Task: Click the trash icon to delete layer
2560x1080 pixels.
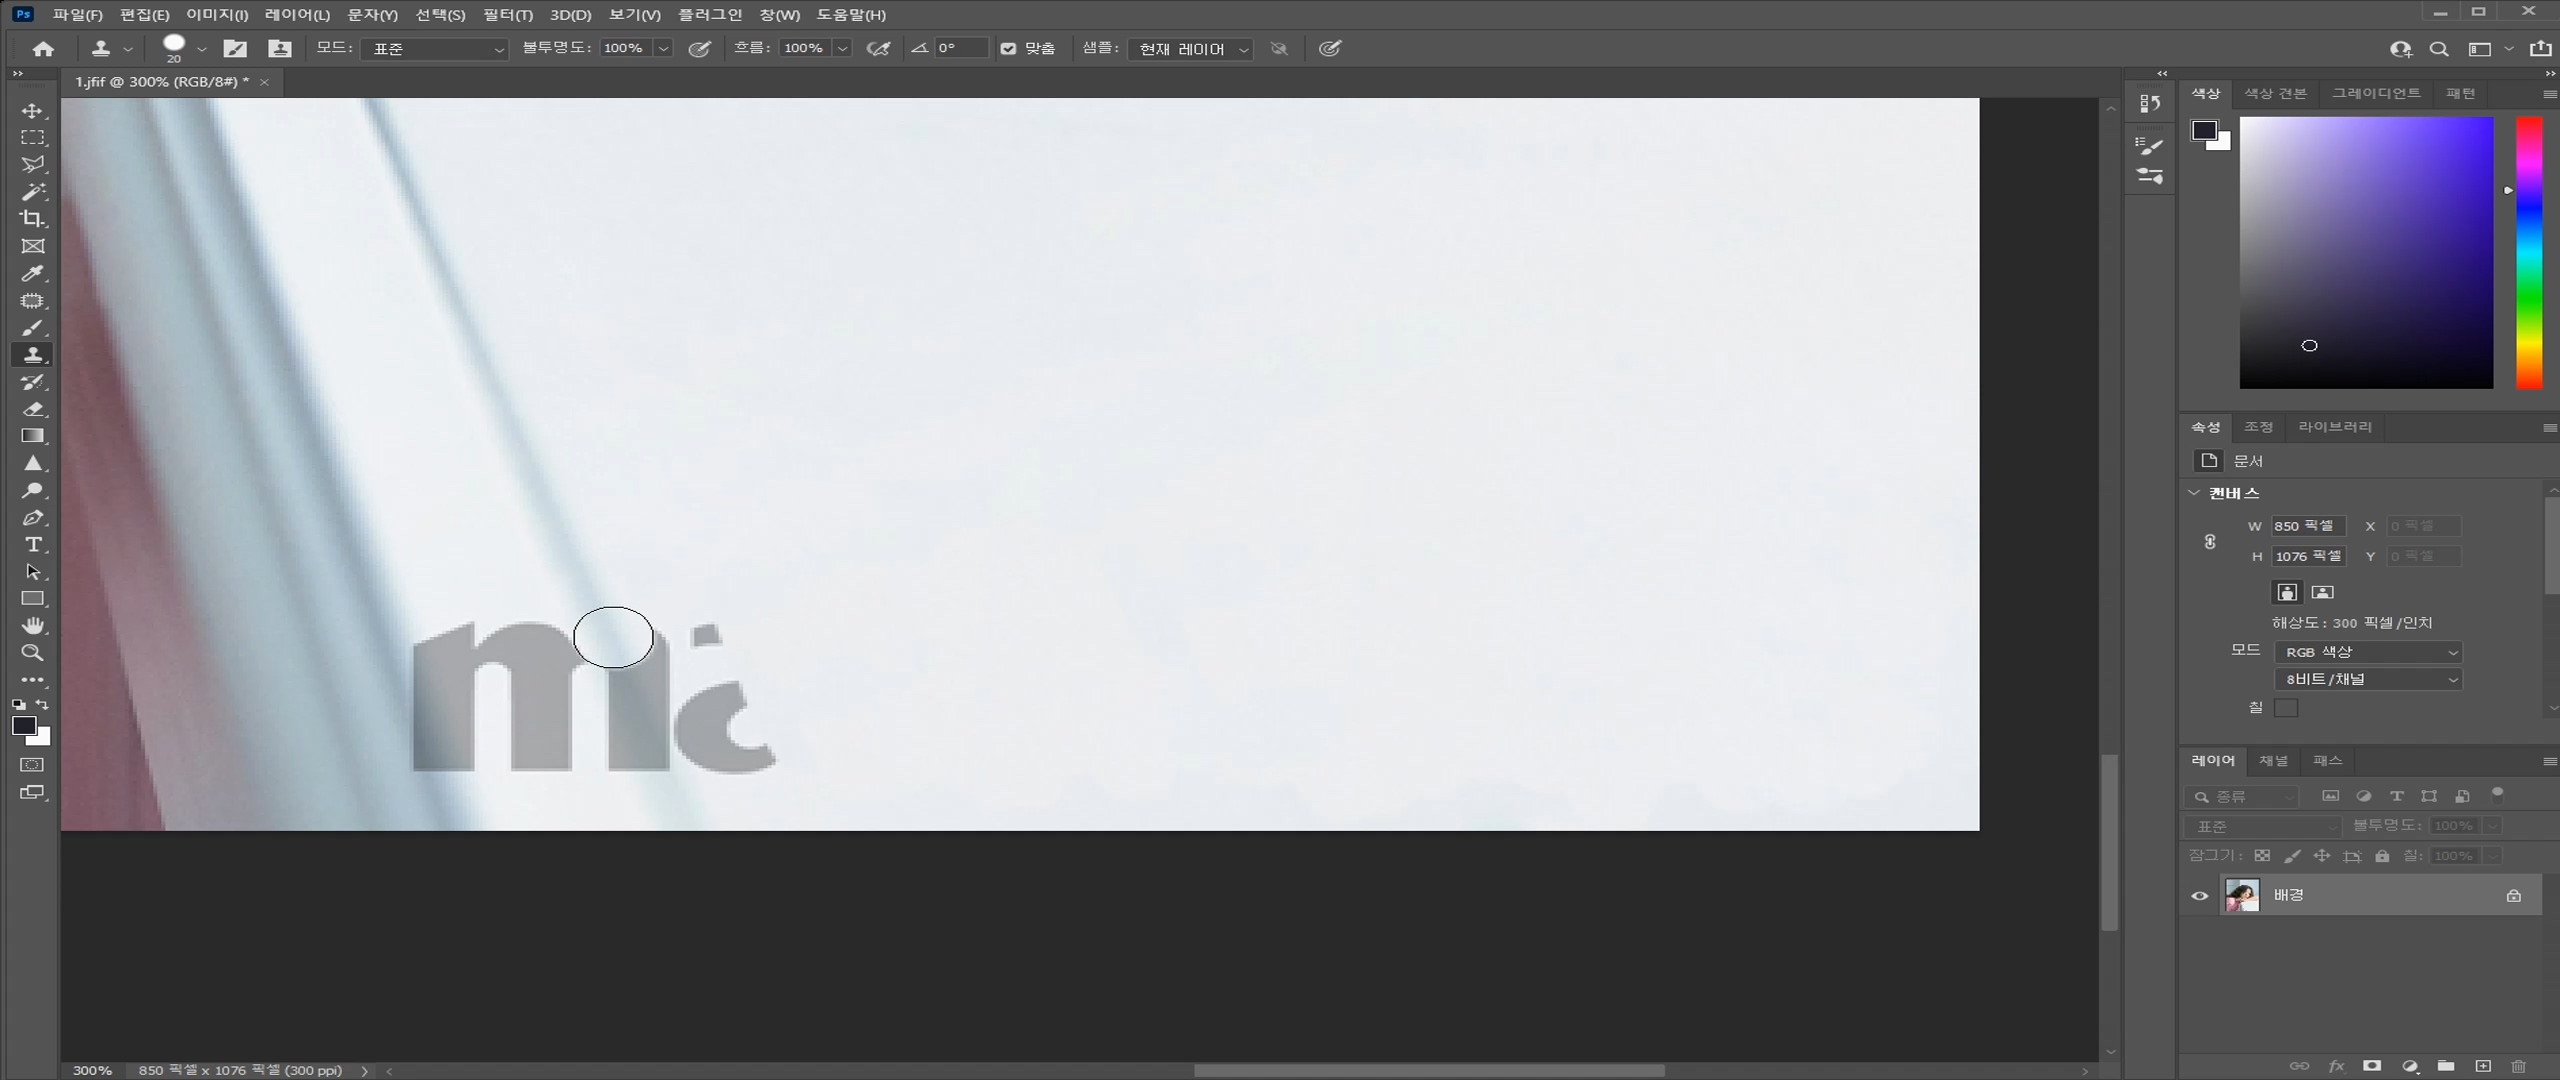Action: click(x=2518, y=1066)
